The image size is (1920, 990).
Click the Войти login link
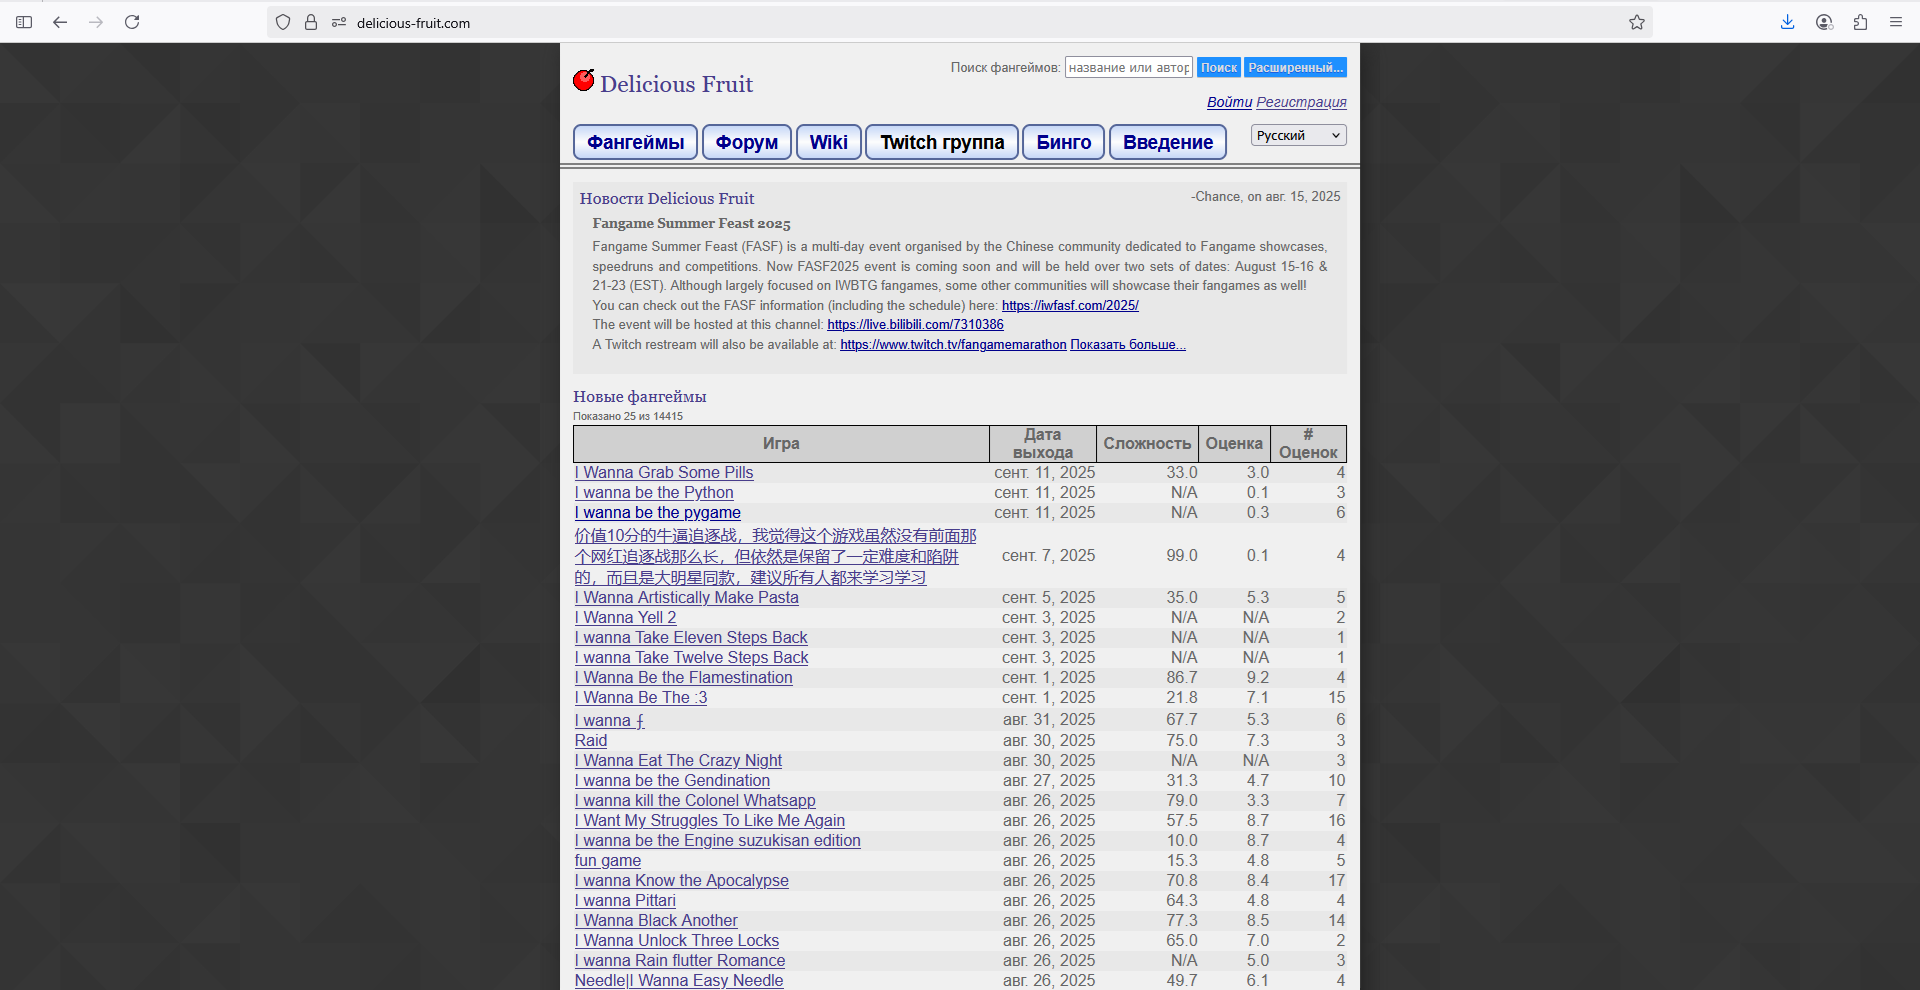tap(1229, 102)
